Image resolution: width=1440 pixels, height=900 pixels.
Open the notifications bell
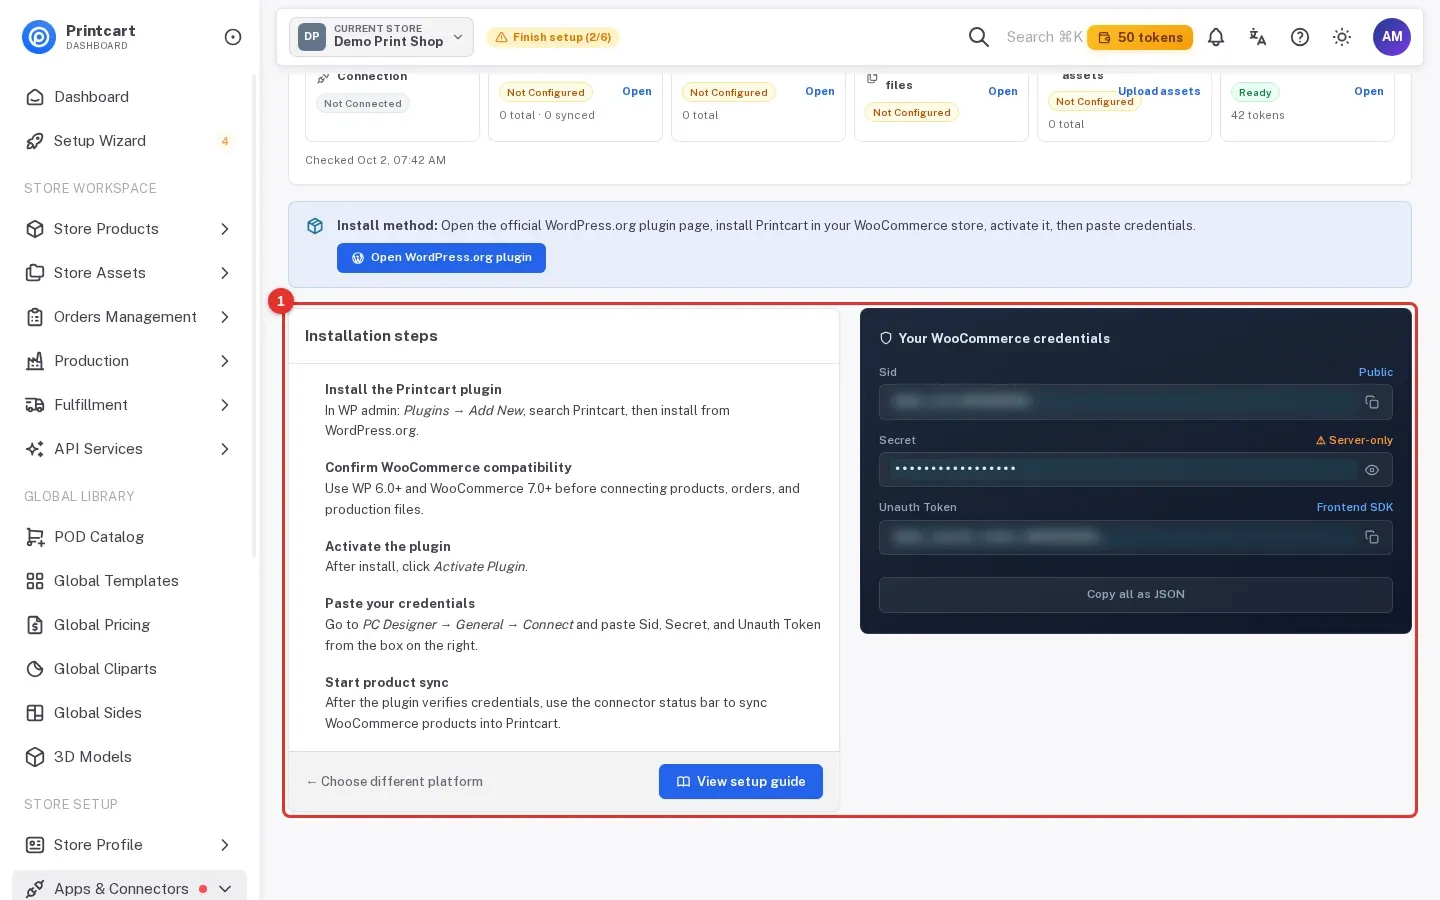(x=1216, y=37)
